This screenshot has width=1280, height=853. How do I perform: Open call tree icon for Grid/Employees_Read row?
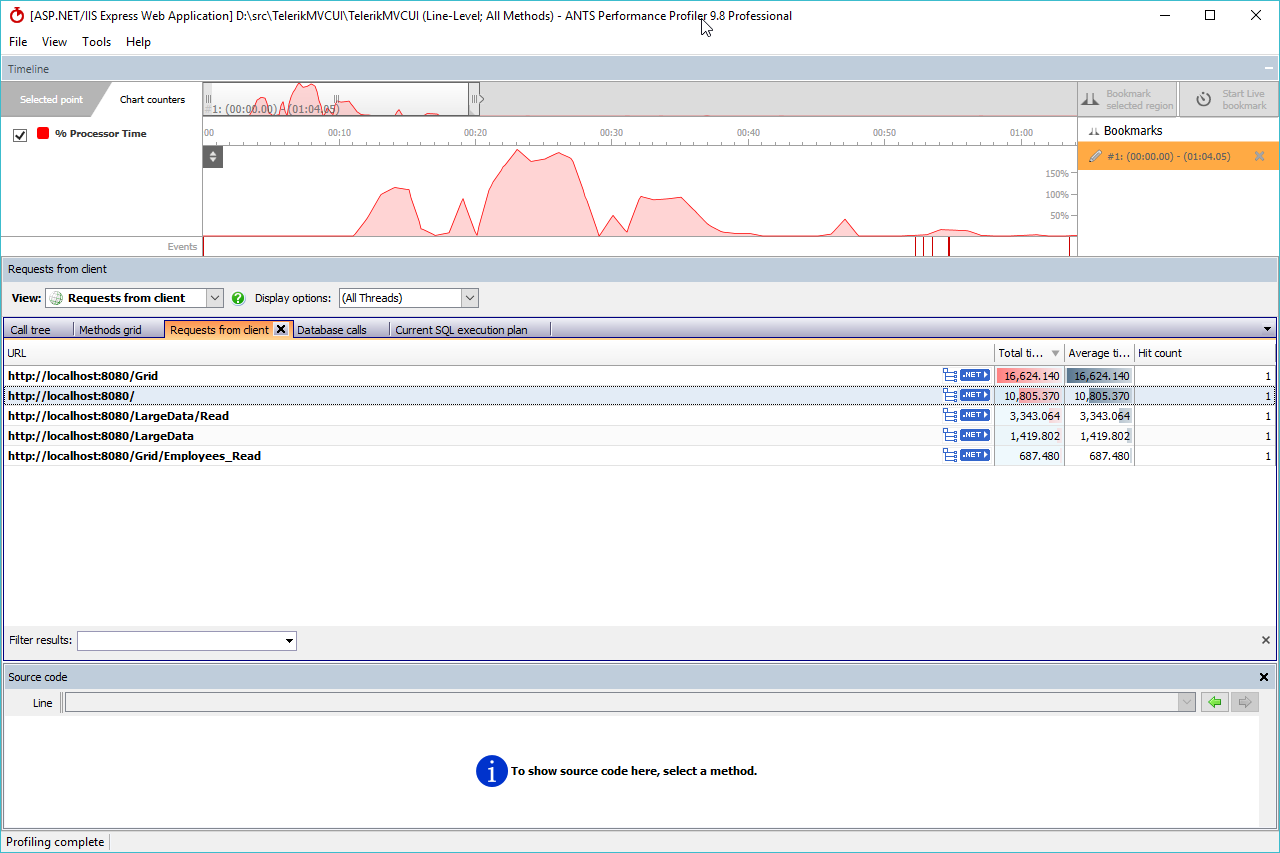950,455
